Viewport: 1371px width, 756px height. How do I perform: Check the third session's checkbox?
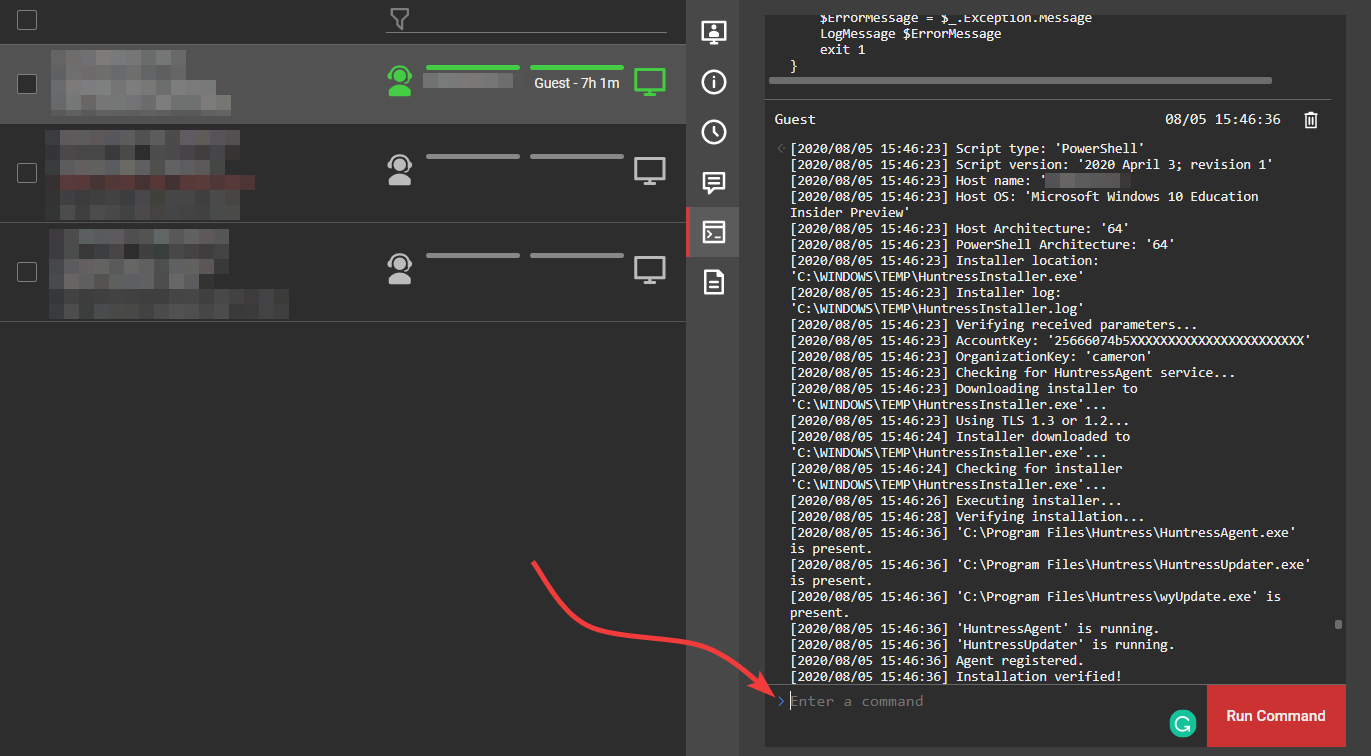[27, 272]
